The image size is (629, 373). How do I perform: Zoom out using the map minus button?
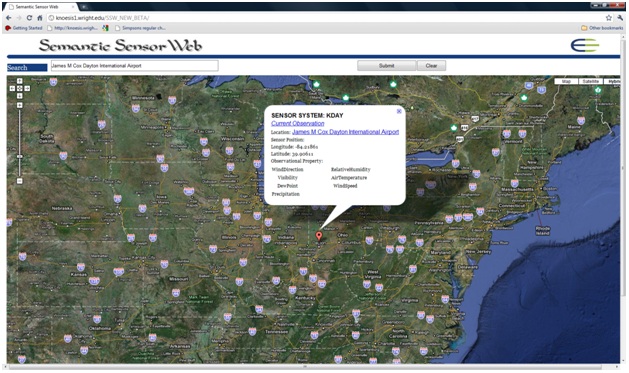[20, 181]
